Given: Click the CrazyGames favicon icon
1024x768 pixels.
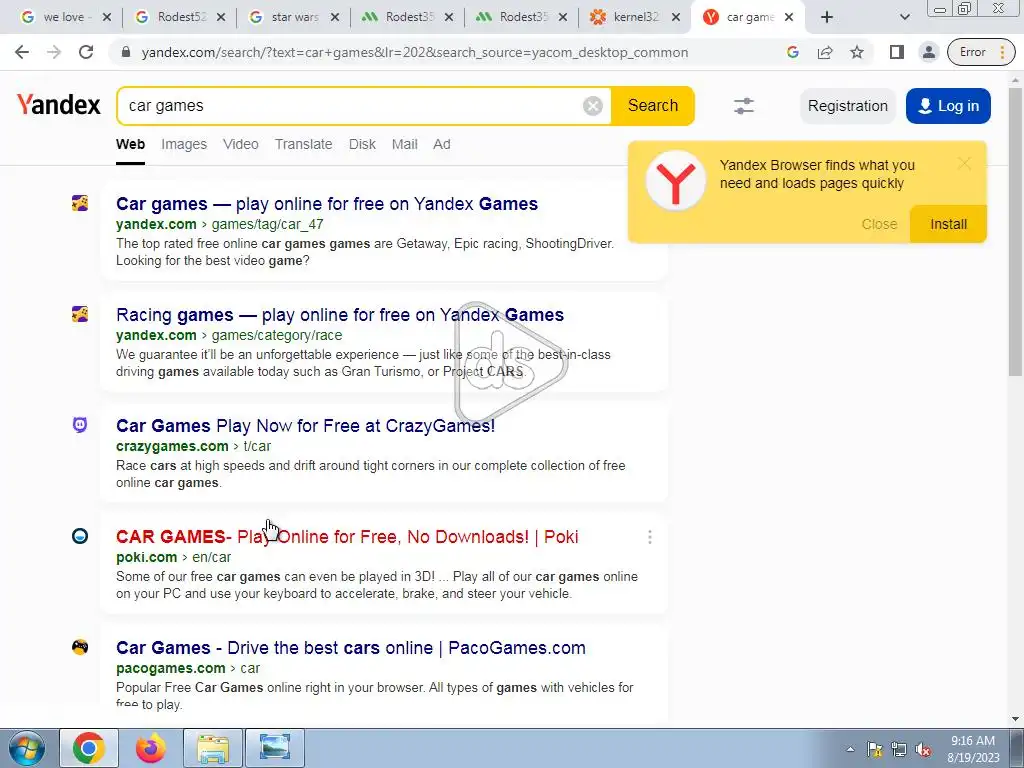Looking at the screenshot, I should pyautogui.click(x=80, y=425).
